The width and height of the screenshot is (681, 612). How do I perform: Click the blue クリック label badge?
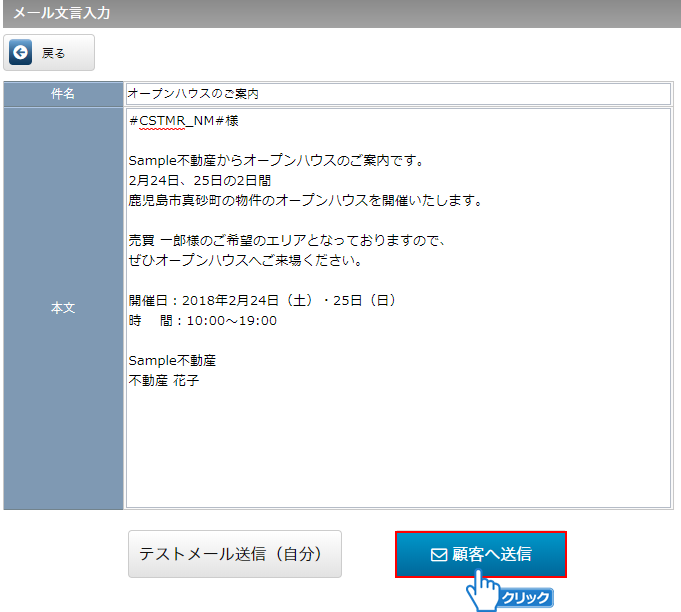[x=526, y=598]
